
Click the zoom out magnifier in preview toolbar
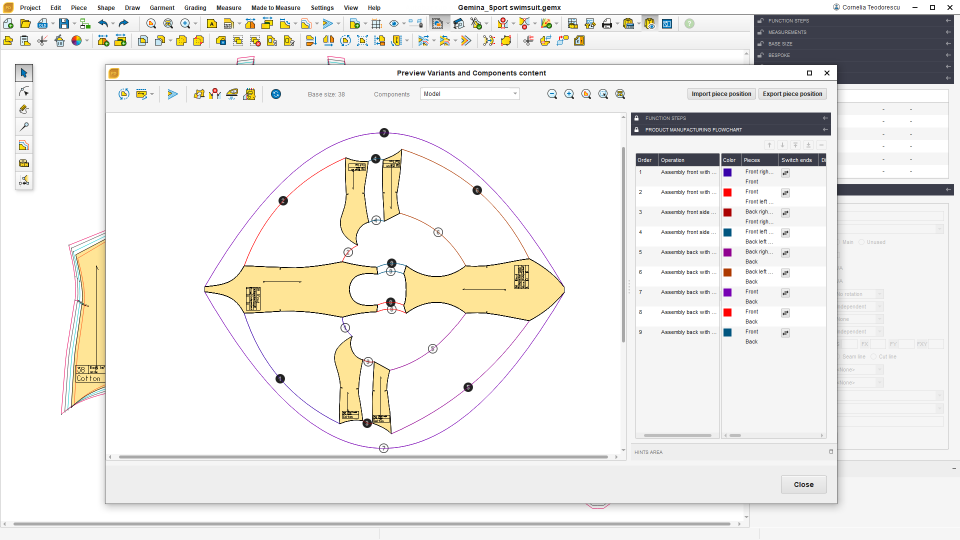coord(552,94)
